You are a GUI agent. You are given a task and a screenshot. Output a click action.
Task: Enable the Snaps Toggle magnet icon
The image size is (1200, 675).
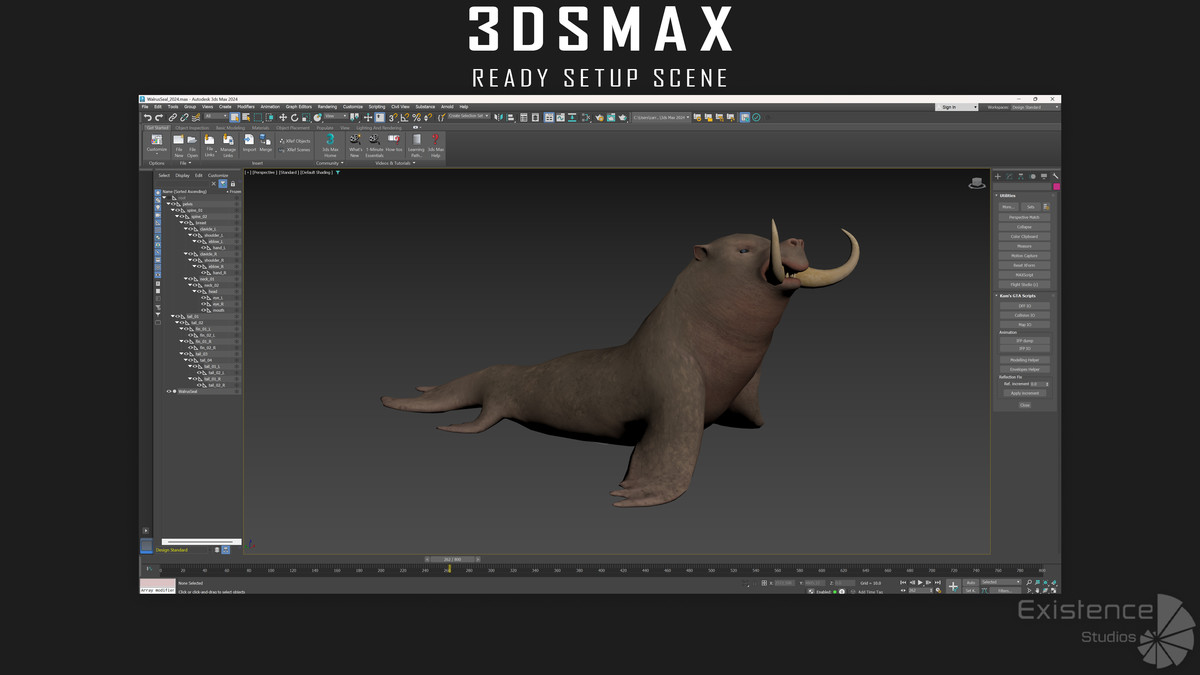click(x=391, y=116)
